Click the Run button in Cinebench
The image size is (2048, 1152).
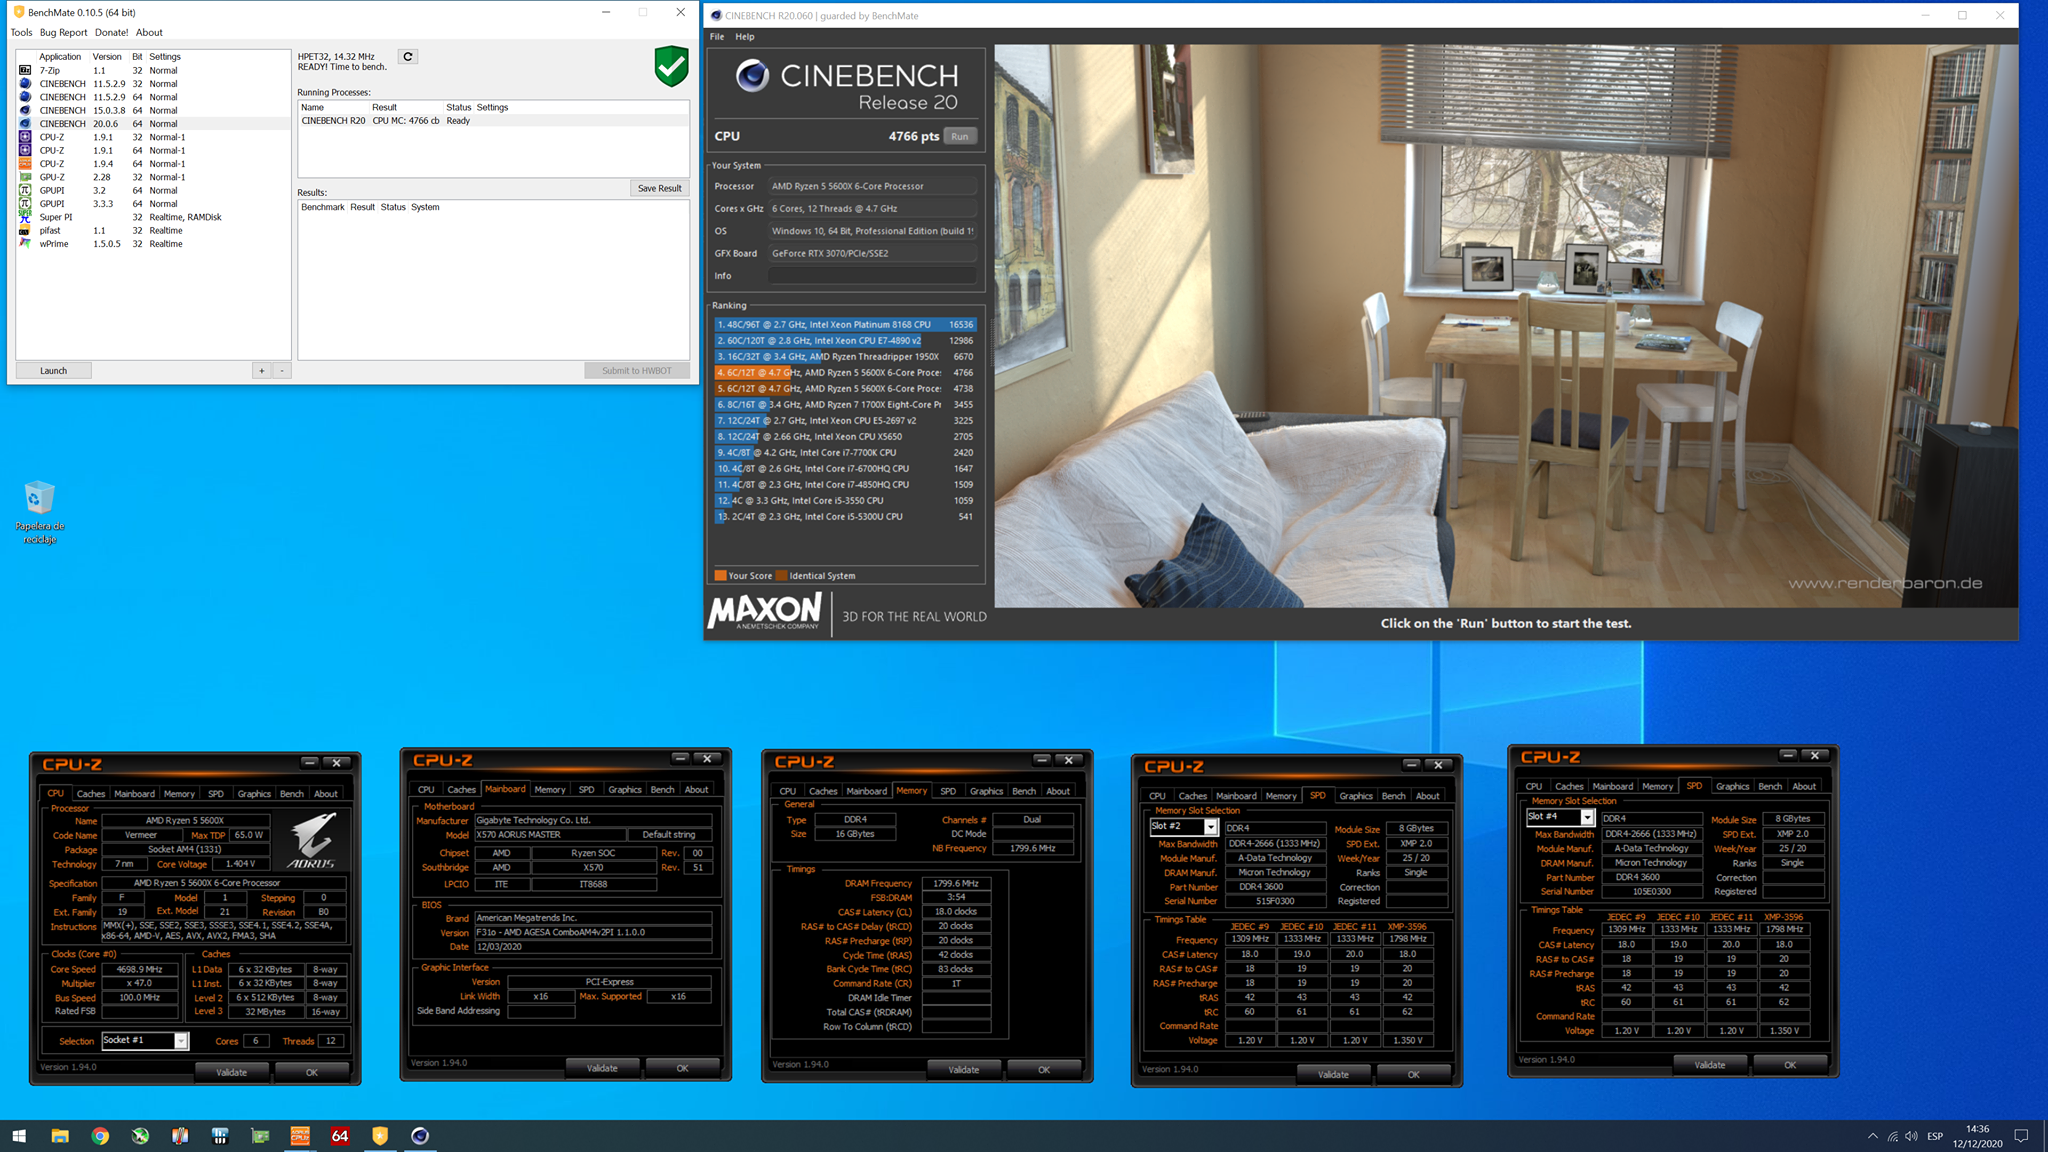(960, 136)
